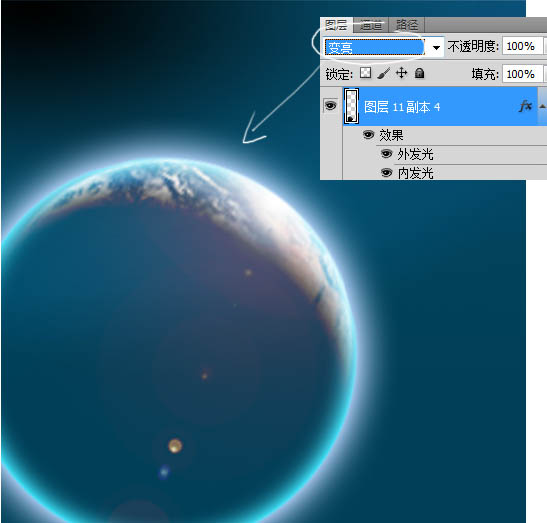Click the 填充 fill value field
This screenshot has width=547, height=523.
point(522,74)
